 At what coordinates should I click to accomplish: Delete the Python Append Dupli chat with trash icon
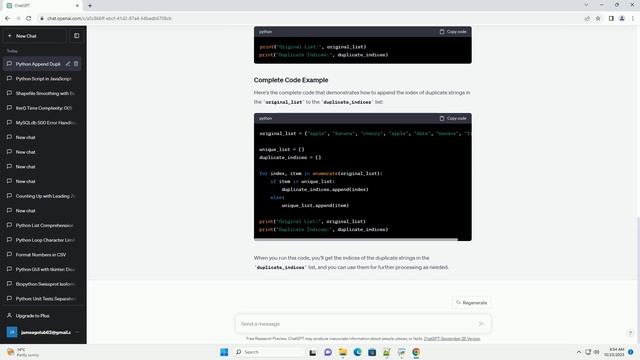tap(76, 64)
